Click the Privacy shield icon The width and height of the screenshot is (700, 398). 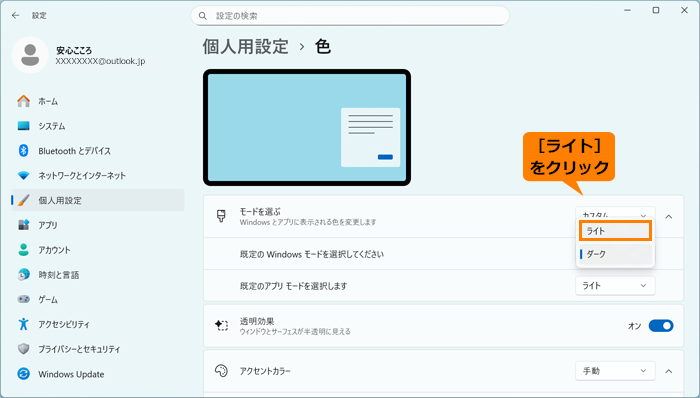pyautogui.click(x=24, y=349)
